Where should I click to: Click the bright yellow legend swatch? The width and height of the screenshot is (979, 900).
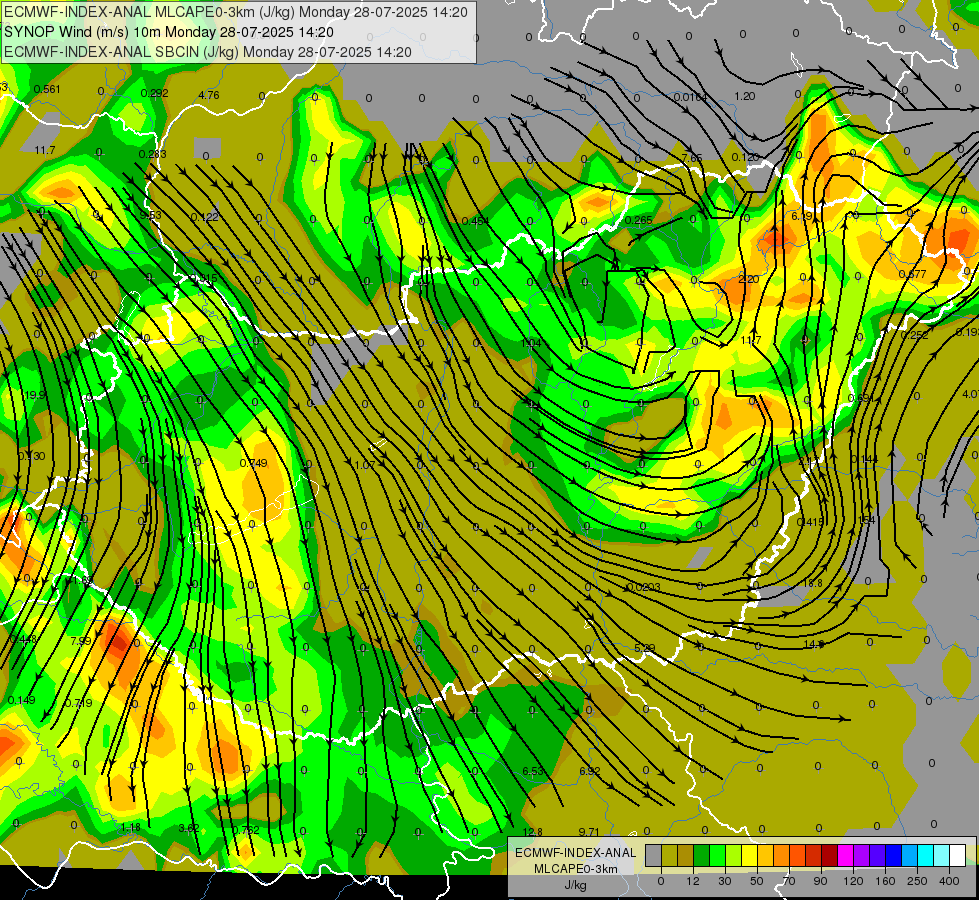(x=750, y=855)
